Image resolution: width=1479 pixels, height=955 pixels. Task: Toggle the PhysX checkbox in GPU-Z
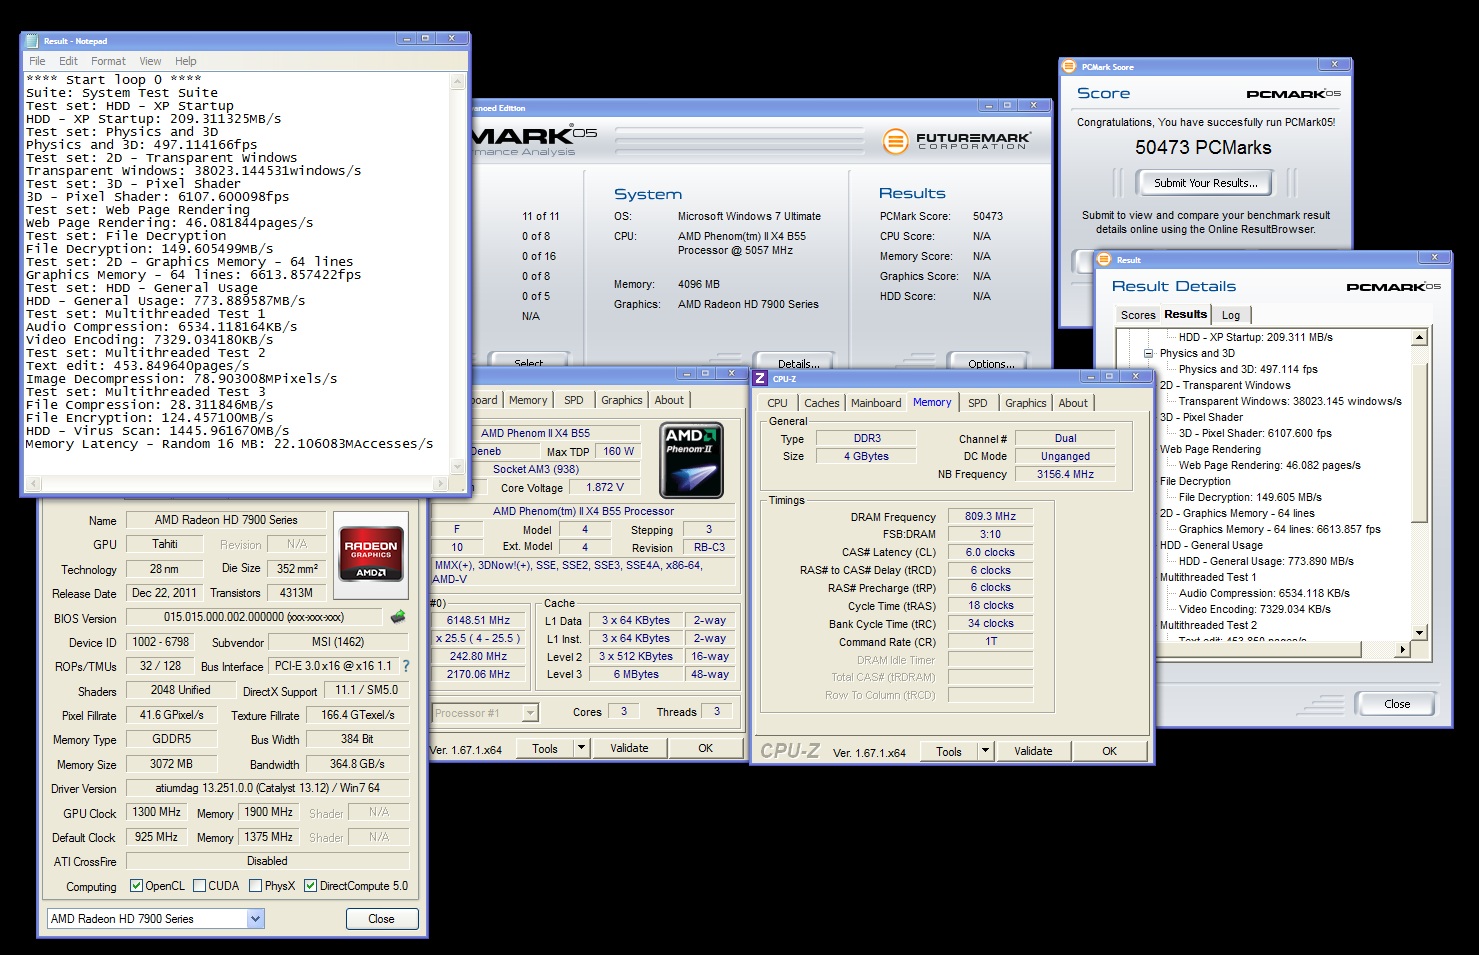click(x=256, y=886)
